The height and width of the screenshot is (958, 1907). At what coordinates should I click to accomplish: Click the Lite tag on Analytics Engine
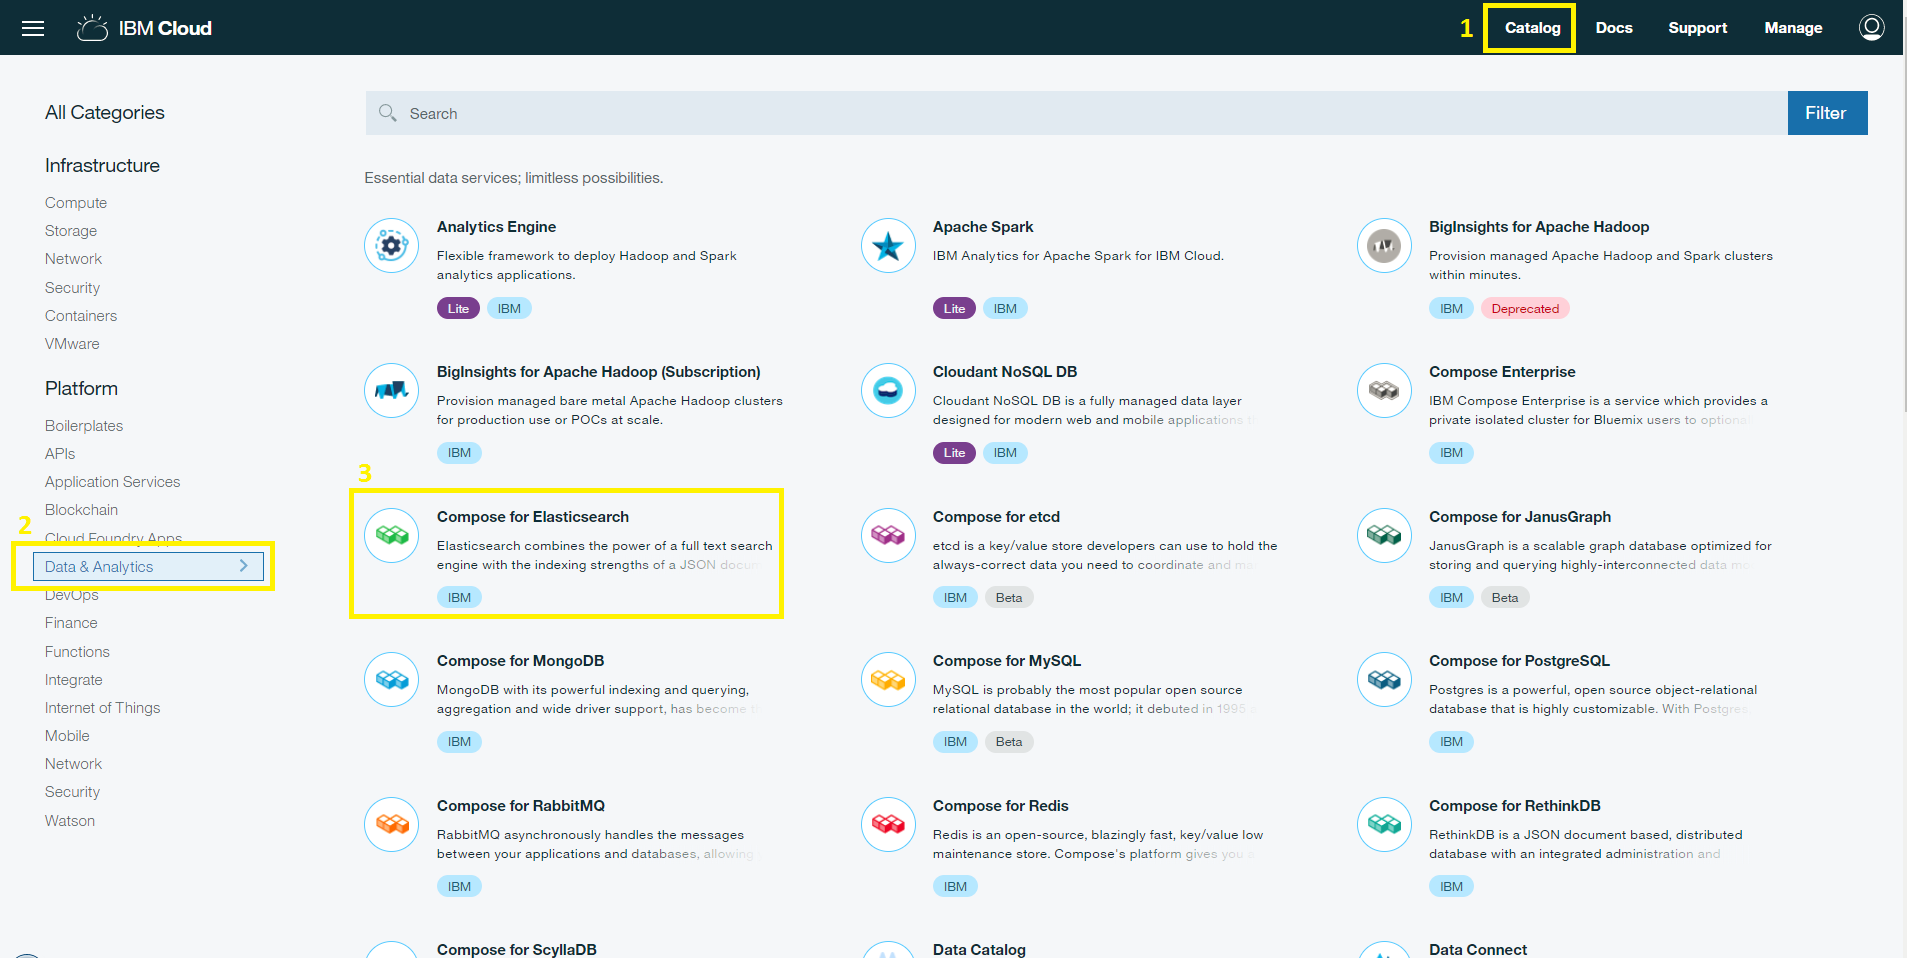click(458, 308)
